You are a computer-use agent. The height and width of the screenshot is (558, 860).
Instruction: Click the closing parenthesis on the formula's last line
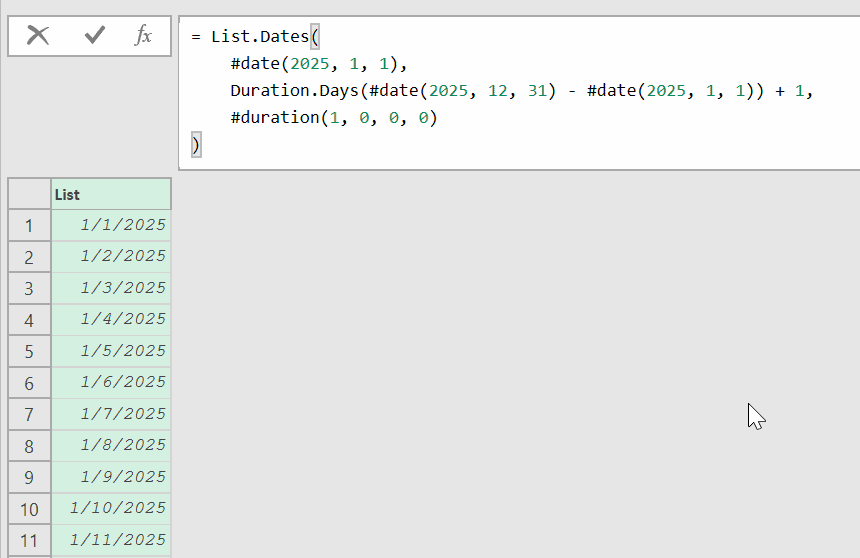click(196, 145)
